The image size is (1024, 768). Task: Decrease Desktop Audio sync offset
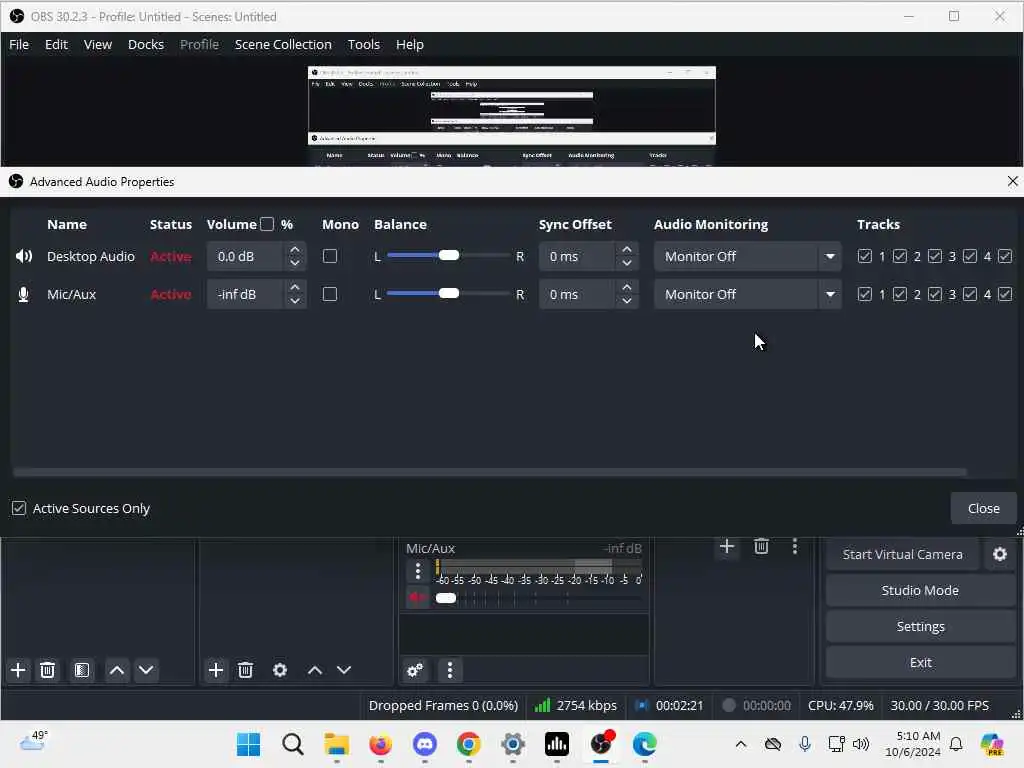[627, 263]
